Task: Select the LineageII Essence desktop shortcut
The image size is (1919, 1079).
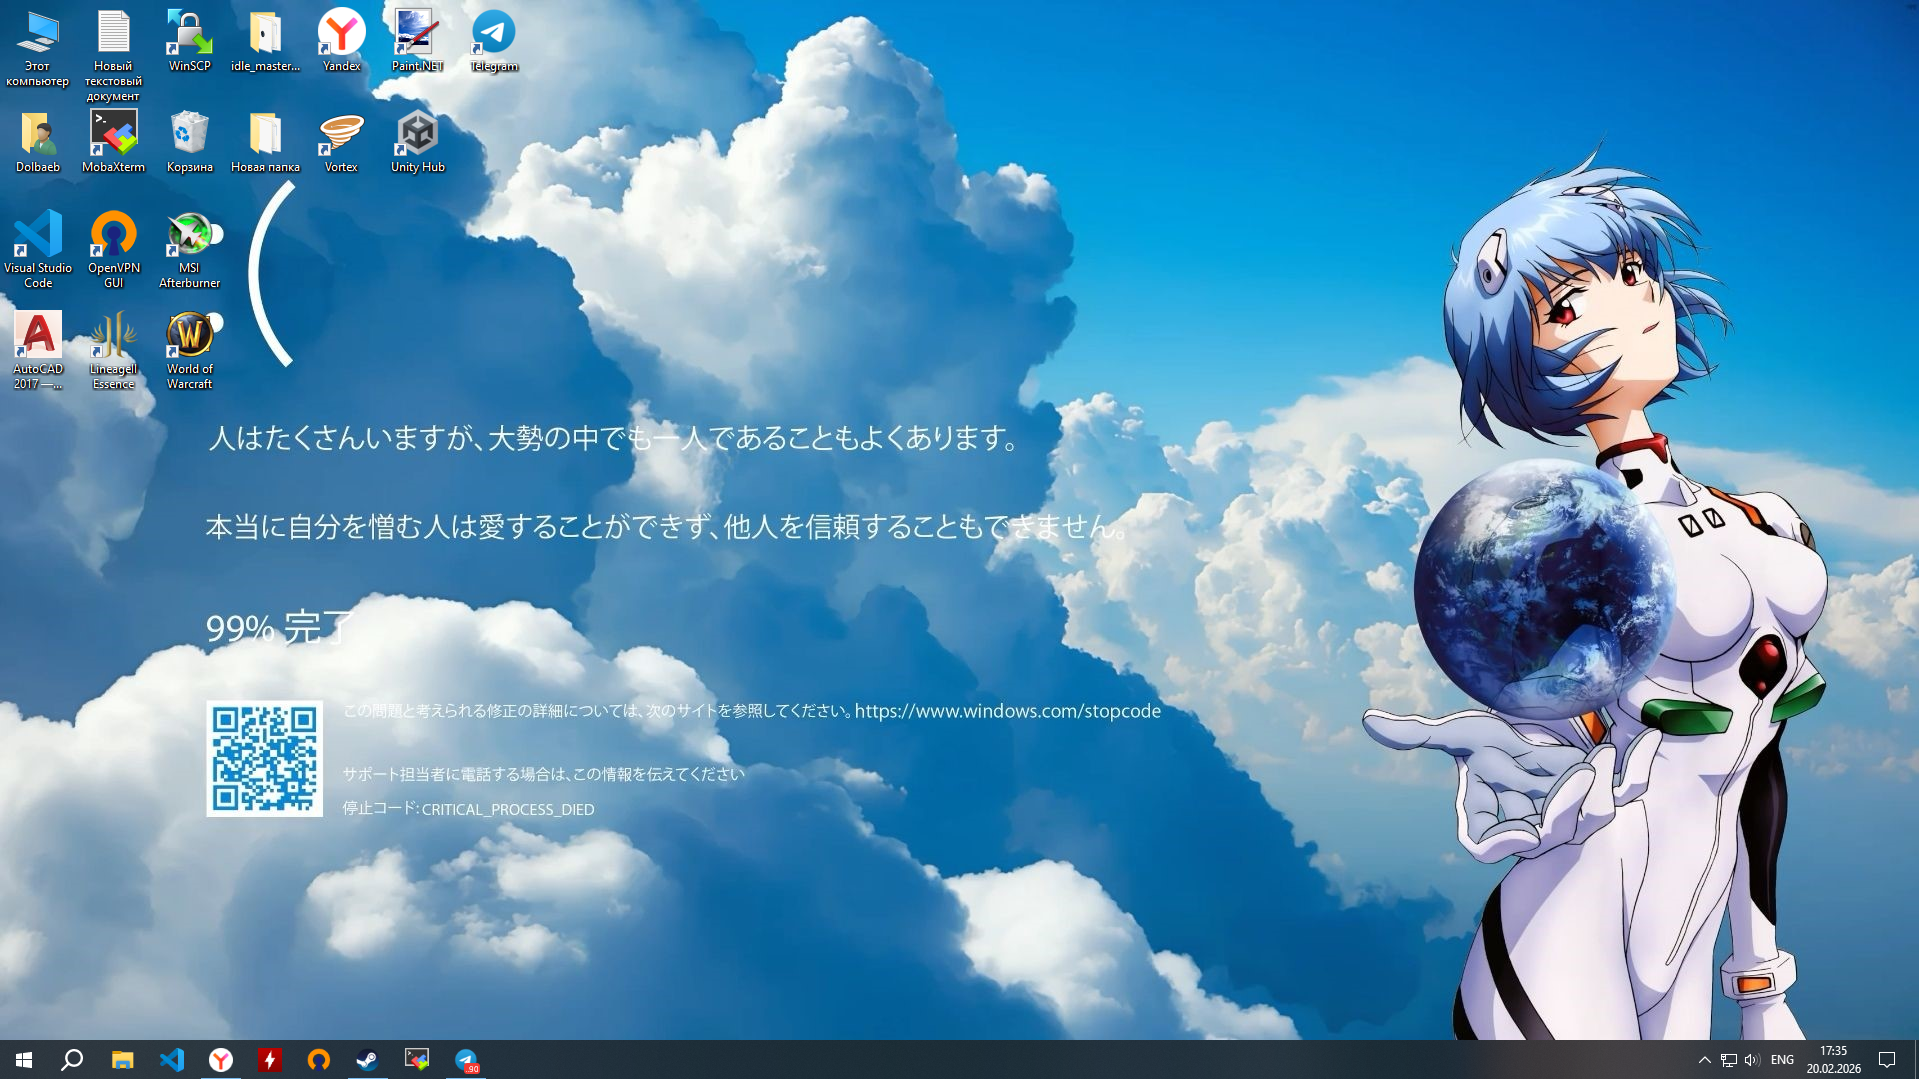Action: pos(113,351)
